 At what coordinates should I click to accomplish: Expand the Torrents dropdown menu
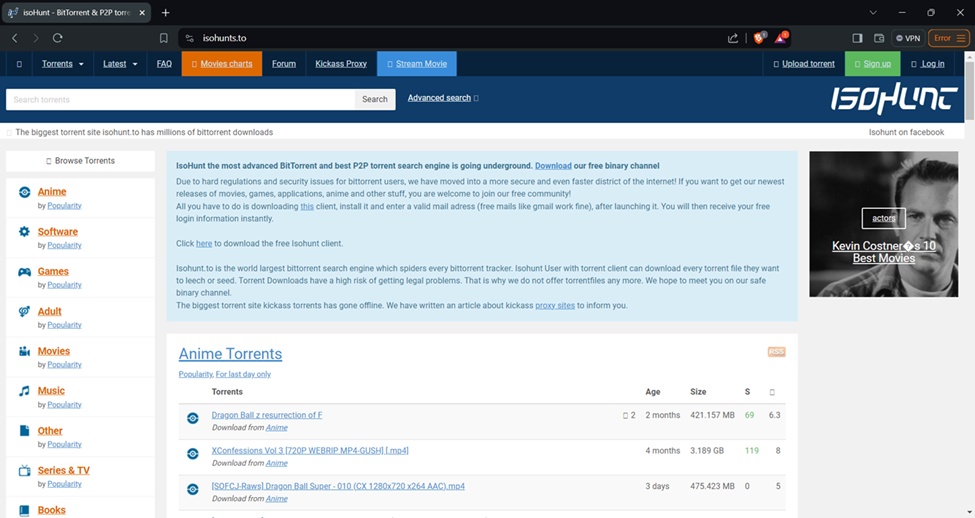62,64
